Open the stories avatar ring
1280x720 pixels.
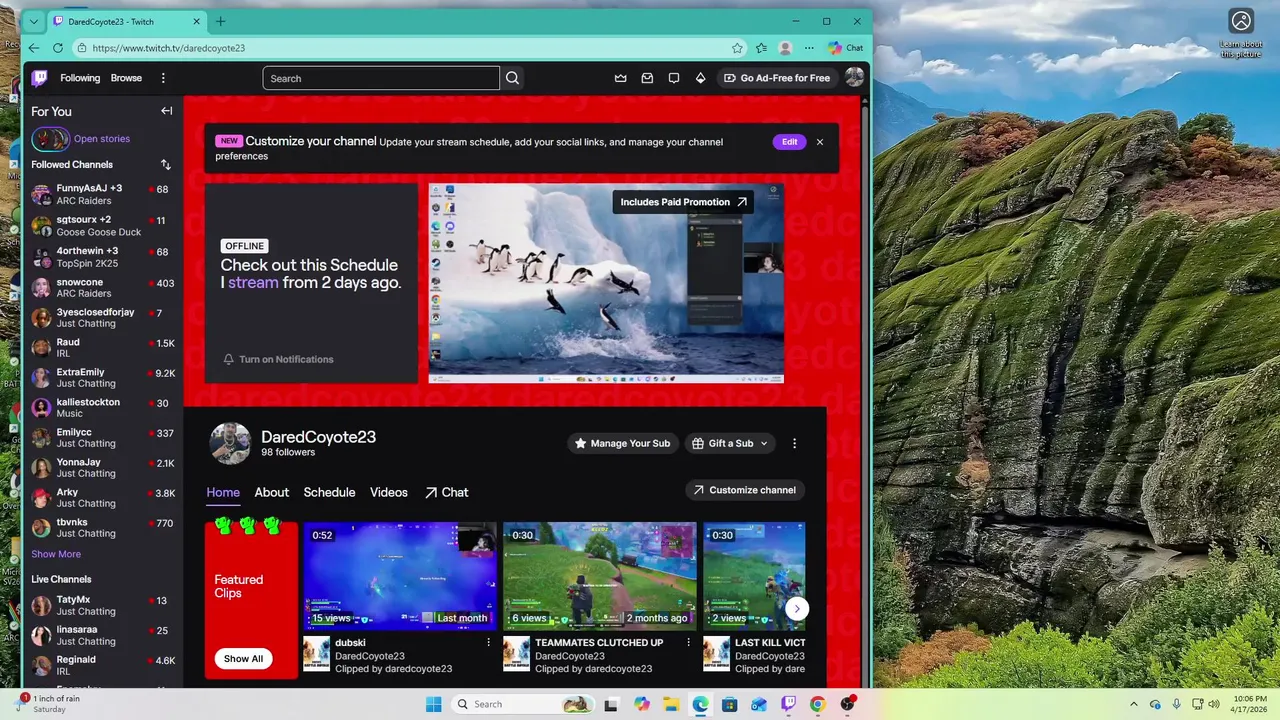pyautogui.click(x=50, y=139)
